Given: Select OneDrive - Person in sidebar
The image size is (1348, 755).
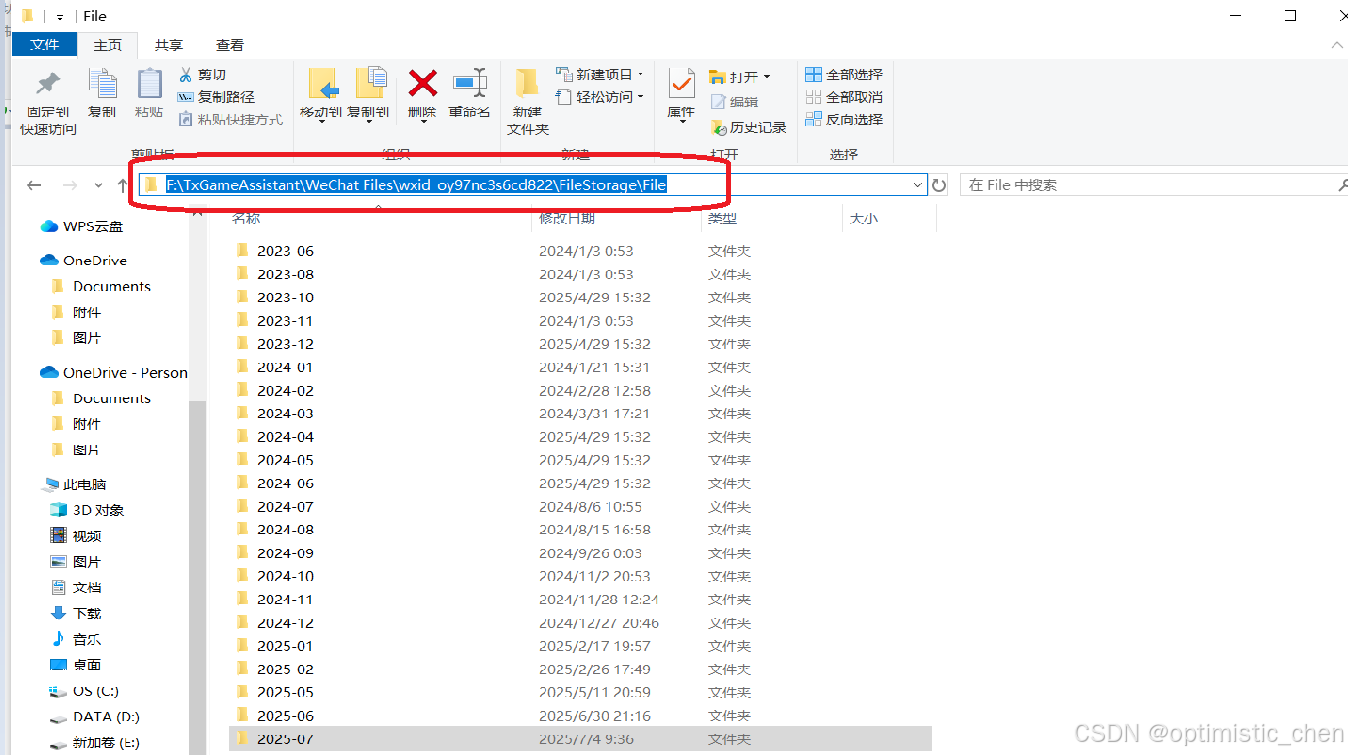Looking at the screenshot, I should pos(113,372).
